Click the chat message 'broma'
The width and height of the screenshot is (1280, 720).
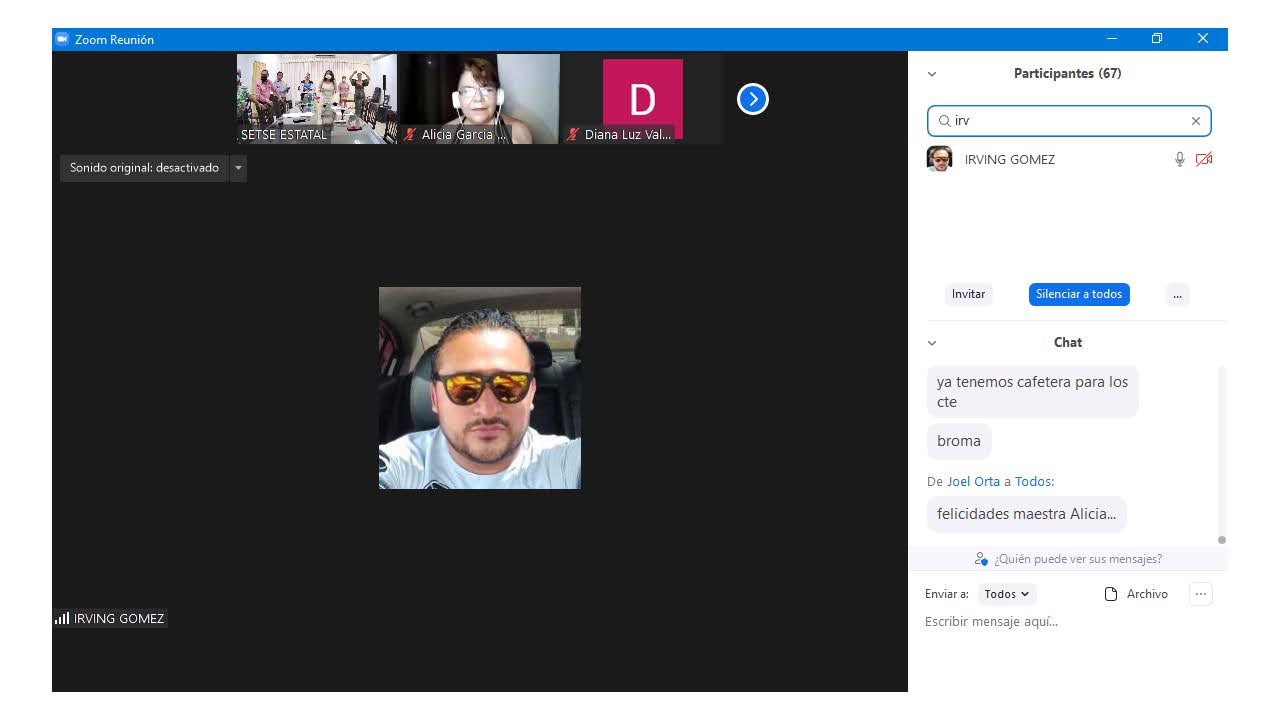pyautogui.click(x=959, y=441)
